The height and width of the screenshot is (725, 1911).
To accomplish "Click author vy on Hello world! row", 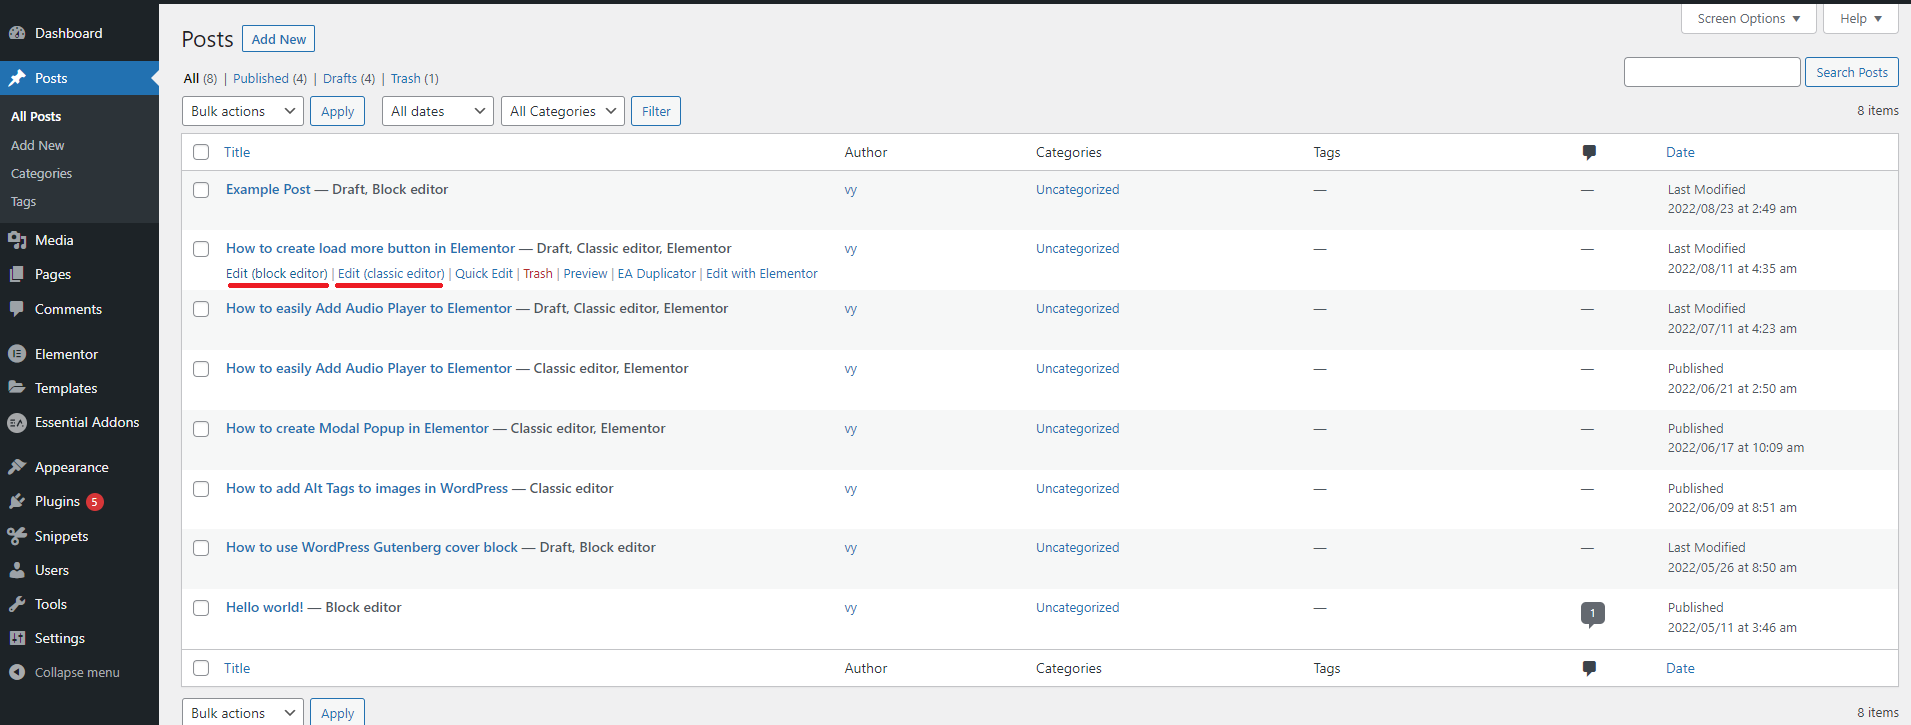I will click(851, 608).
